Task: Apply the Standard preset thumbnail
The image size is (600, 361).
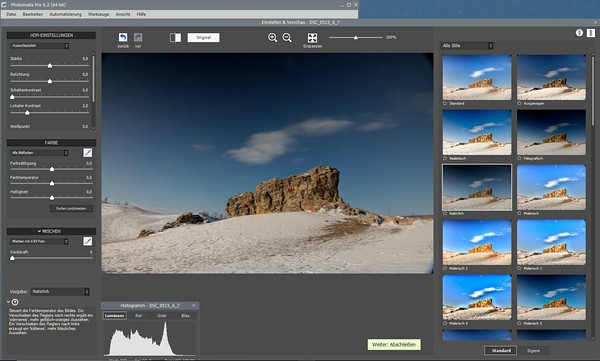Action: point(477,77)
